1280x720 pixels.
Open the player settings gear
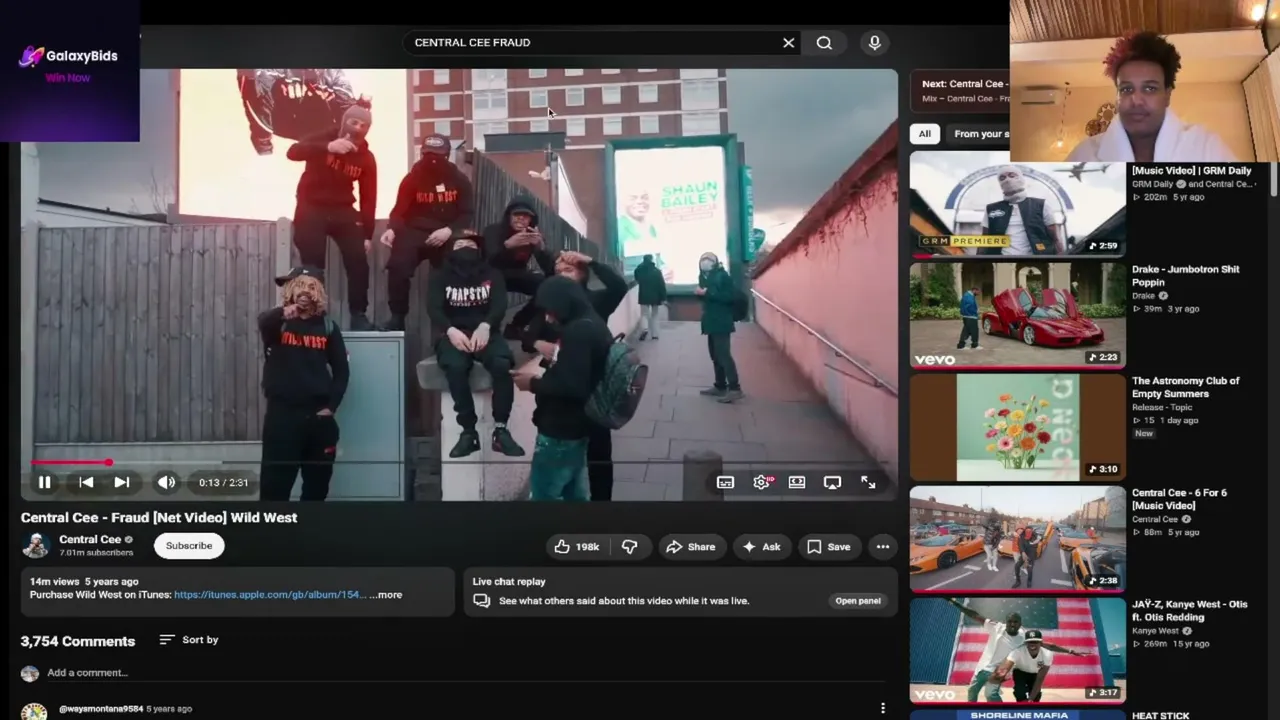tap(762, 482)
